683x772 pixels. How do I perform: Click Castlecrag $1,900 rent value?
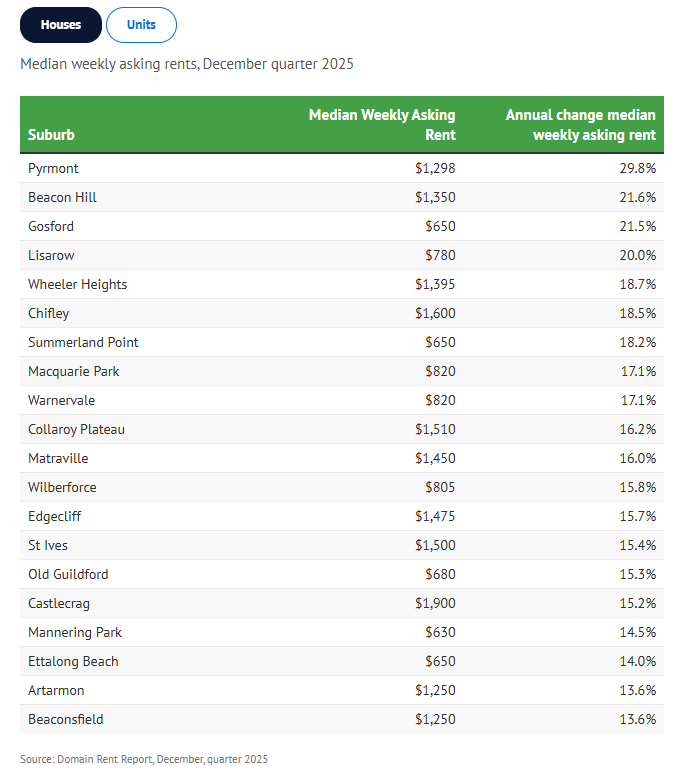(x=435, y=603)
